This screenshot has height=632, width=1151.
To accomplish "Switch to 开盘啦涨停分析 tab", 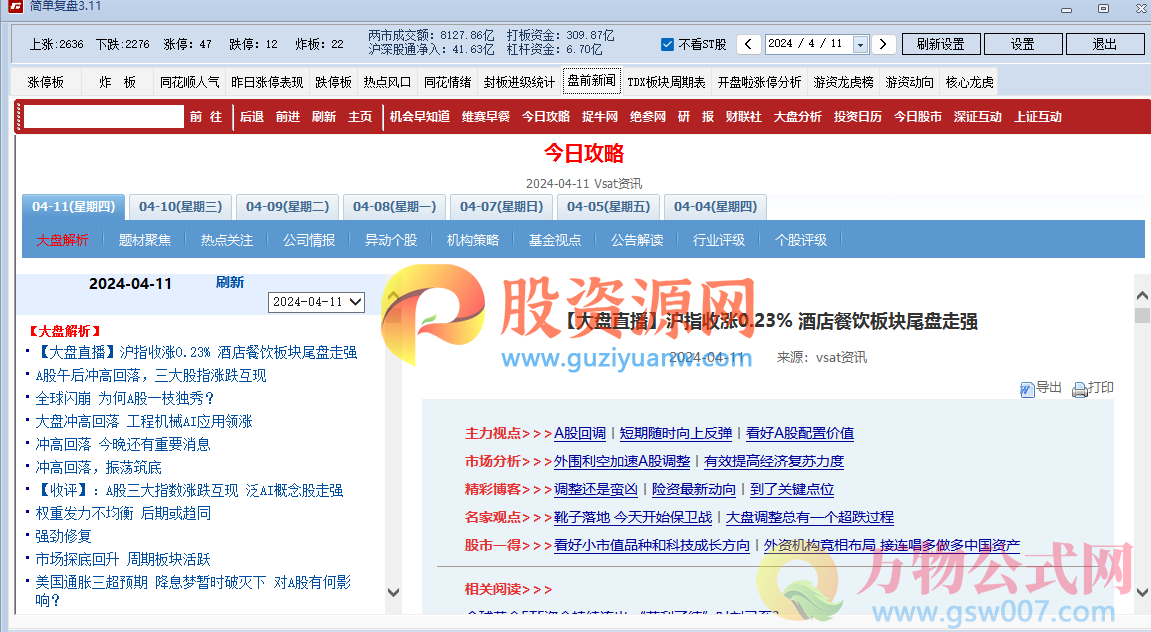I will pyautogui.click(x=759, y=82).
